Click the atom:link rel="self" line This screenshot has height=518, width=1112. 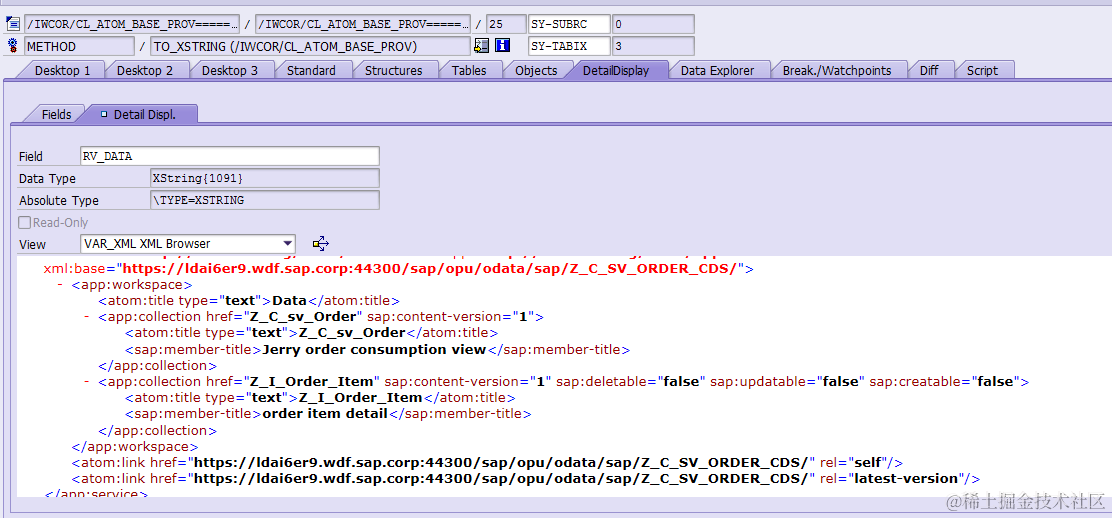486,461
